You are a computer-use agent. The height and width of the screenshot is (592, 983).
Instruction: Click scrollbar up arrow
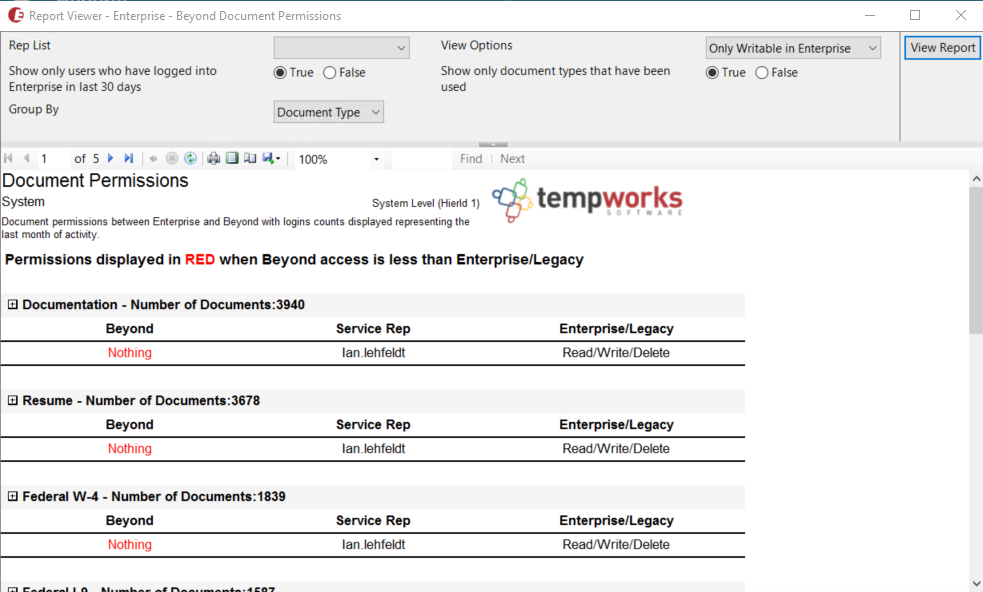(x=976, y=179)
